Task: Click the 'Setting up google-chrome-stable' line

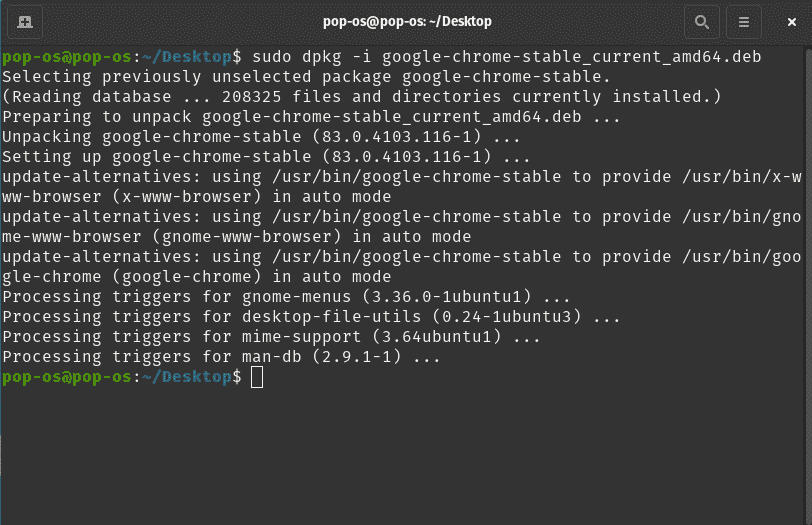Action: click(266, 157)
